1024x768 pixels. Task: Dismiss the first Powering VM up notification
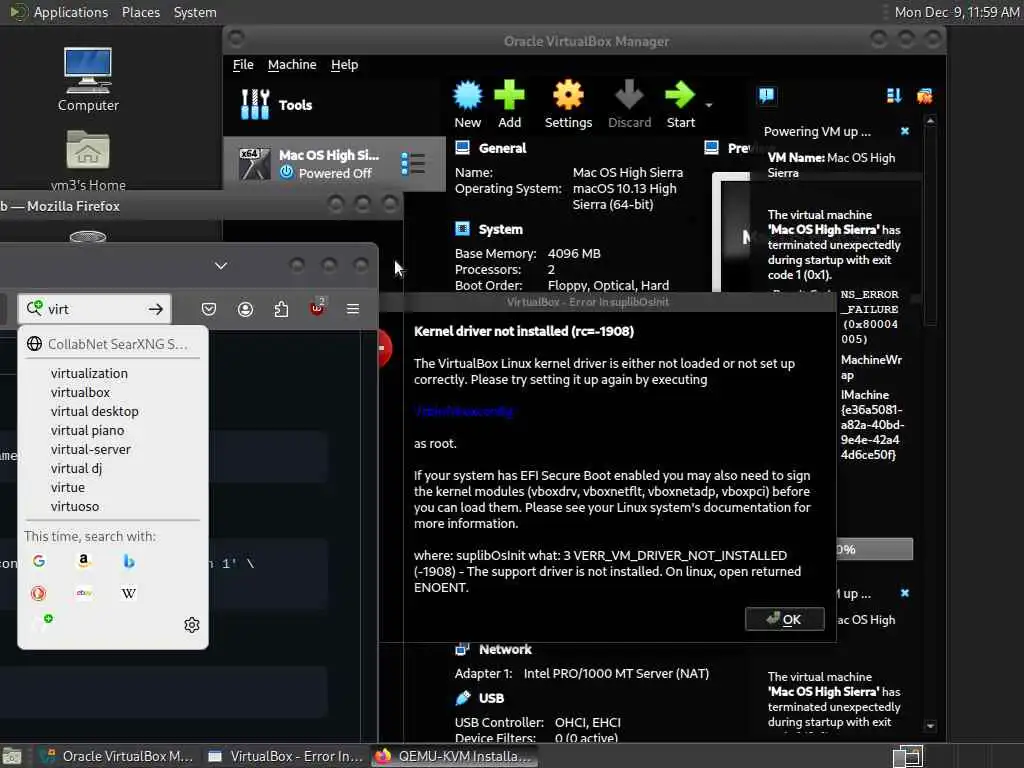pos(904,131)
